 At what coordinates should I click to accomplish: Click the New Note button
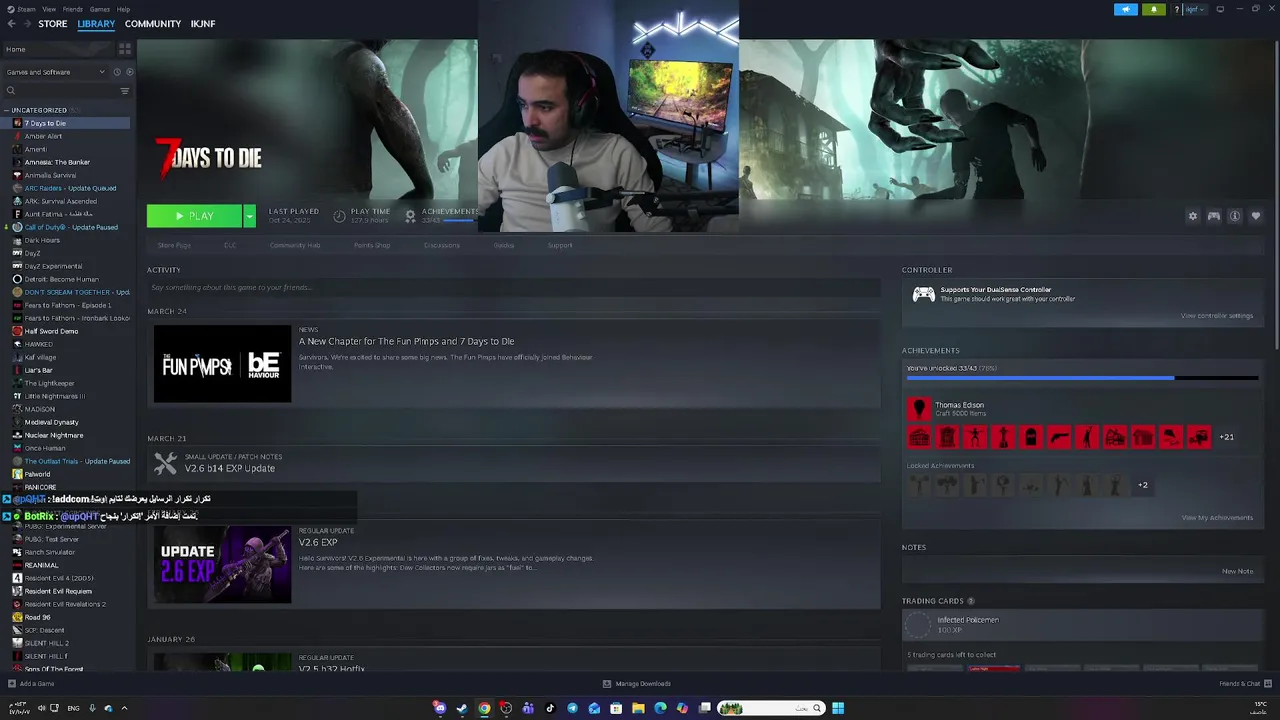click(x=1237, y=571)
